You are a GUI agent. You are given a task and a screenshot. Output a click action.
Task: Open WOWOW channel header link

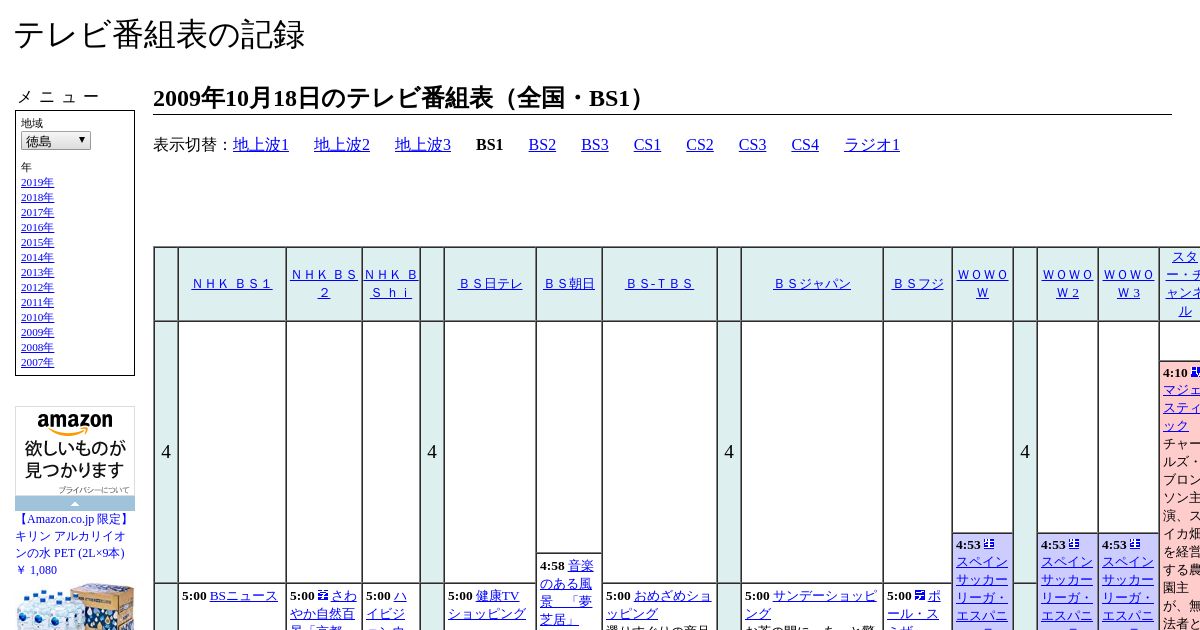982,284
